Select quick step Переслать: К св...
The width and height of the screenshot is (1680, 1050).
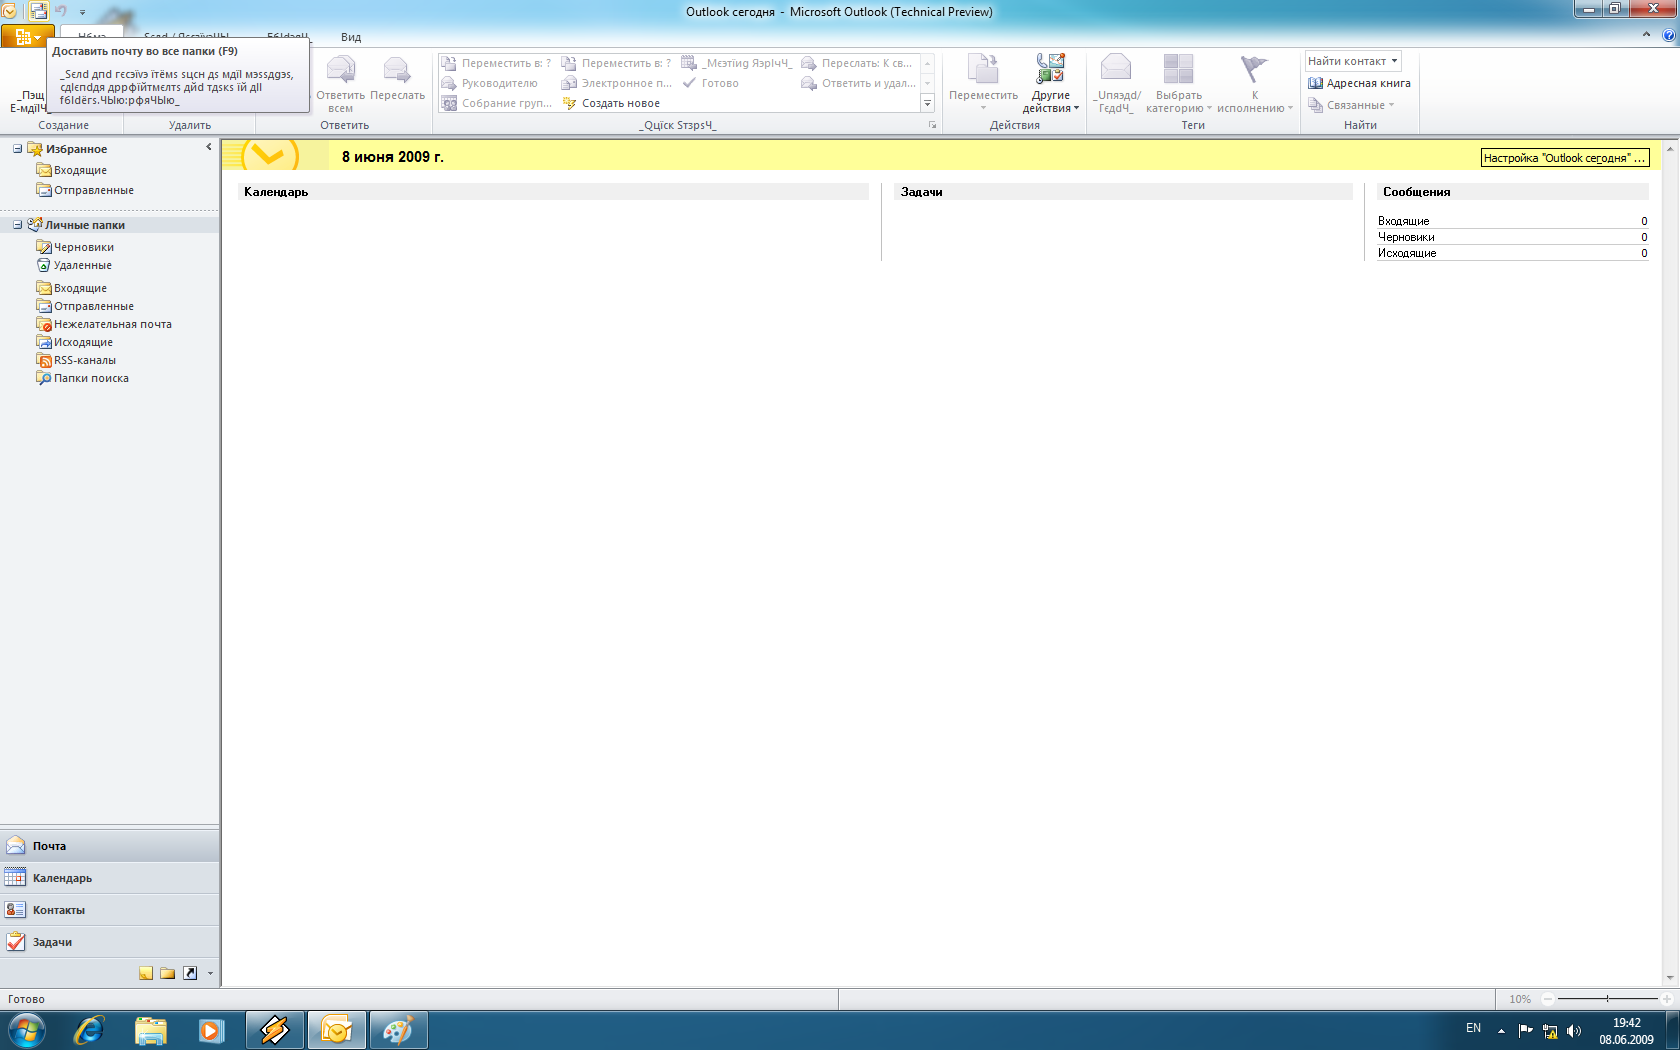(857, 63)
